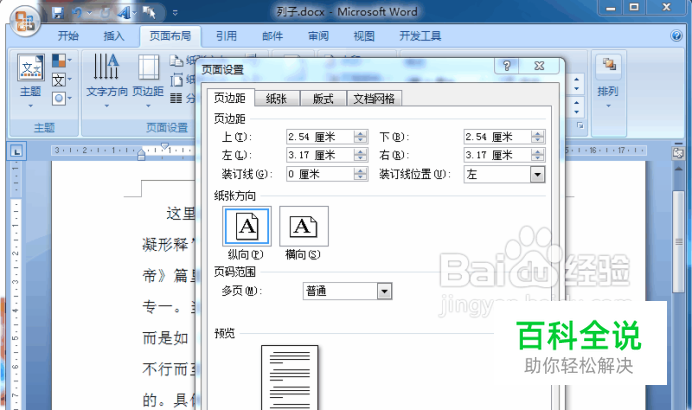The height and width of the screenshot is (410, 692).
Task: Open the 审阅 ribbon tab
Action: point(318,36)
